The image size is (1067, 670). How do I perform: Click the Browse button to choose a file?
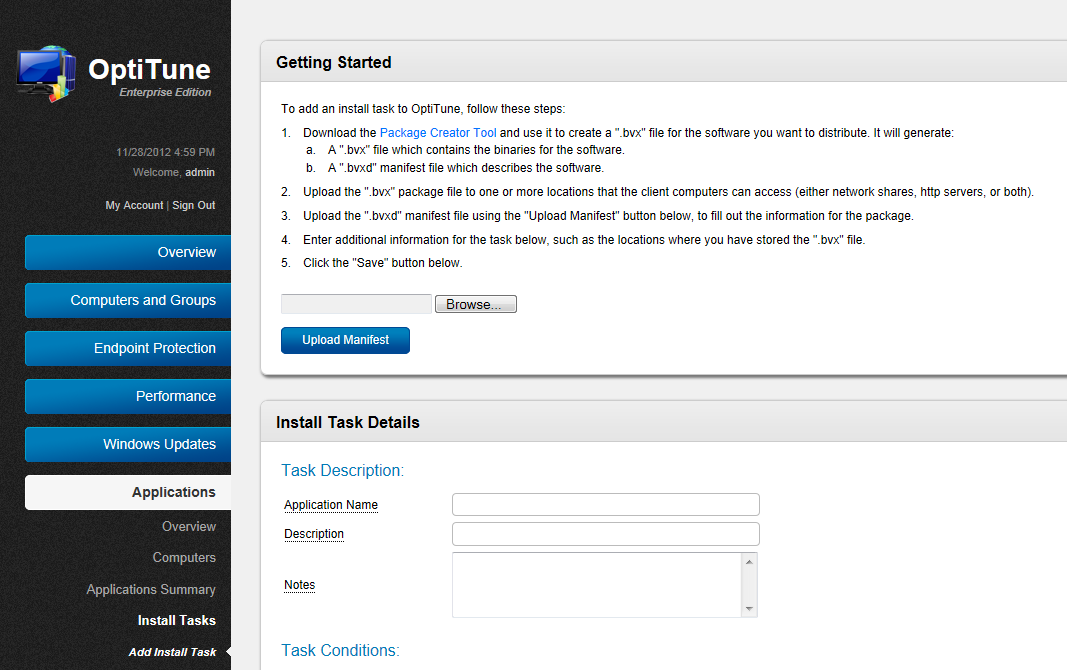click(475, 303)
